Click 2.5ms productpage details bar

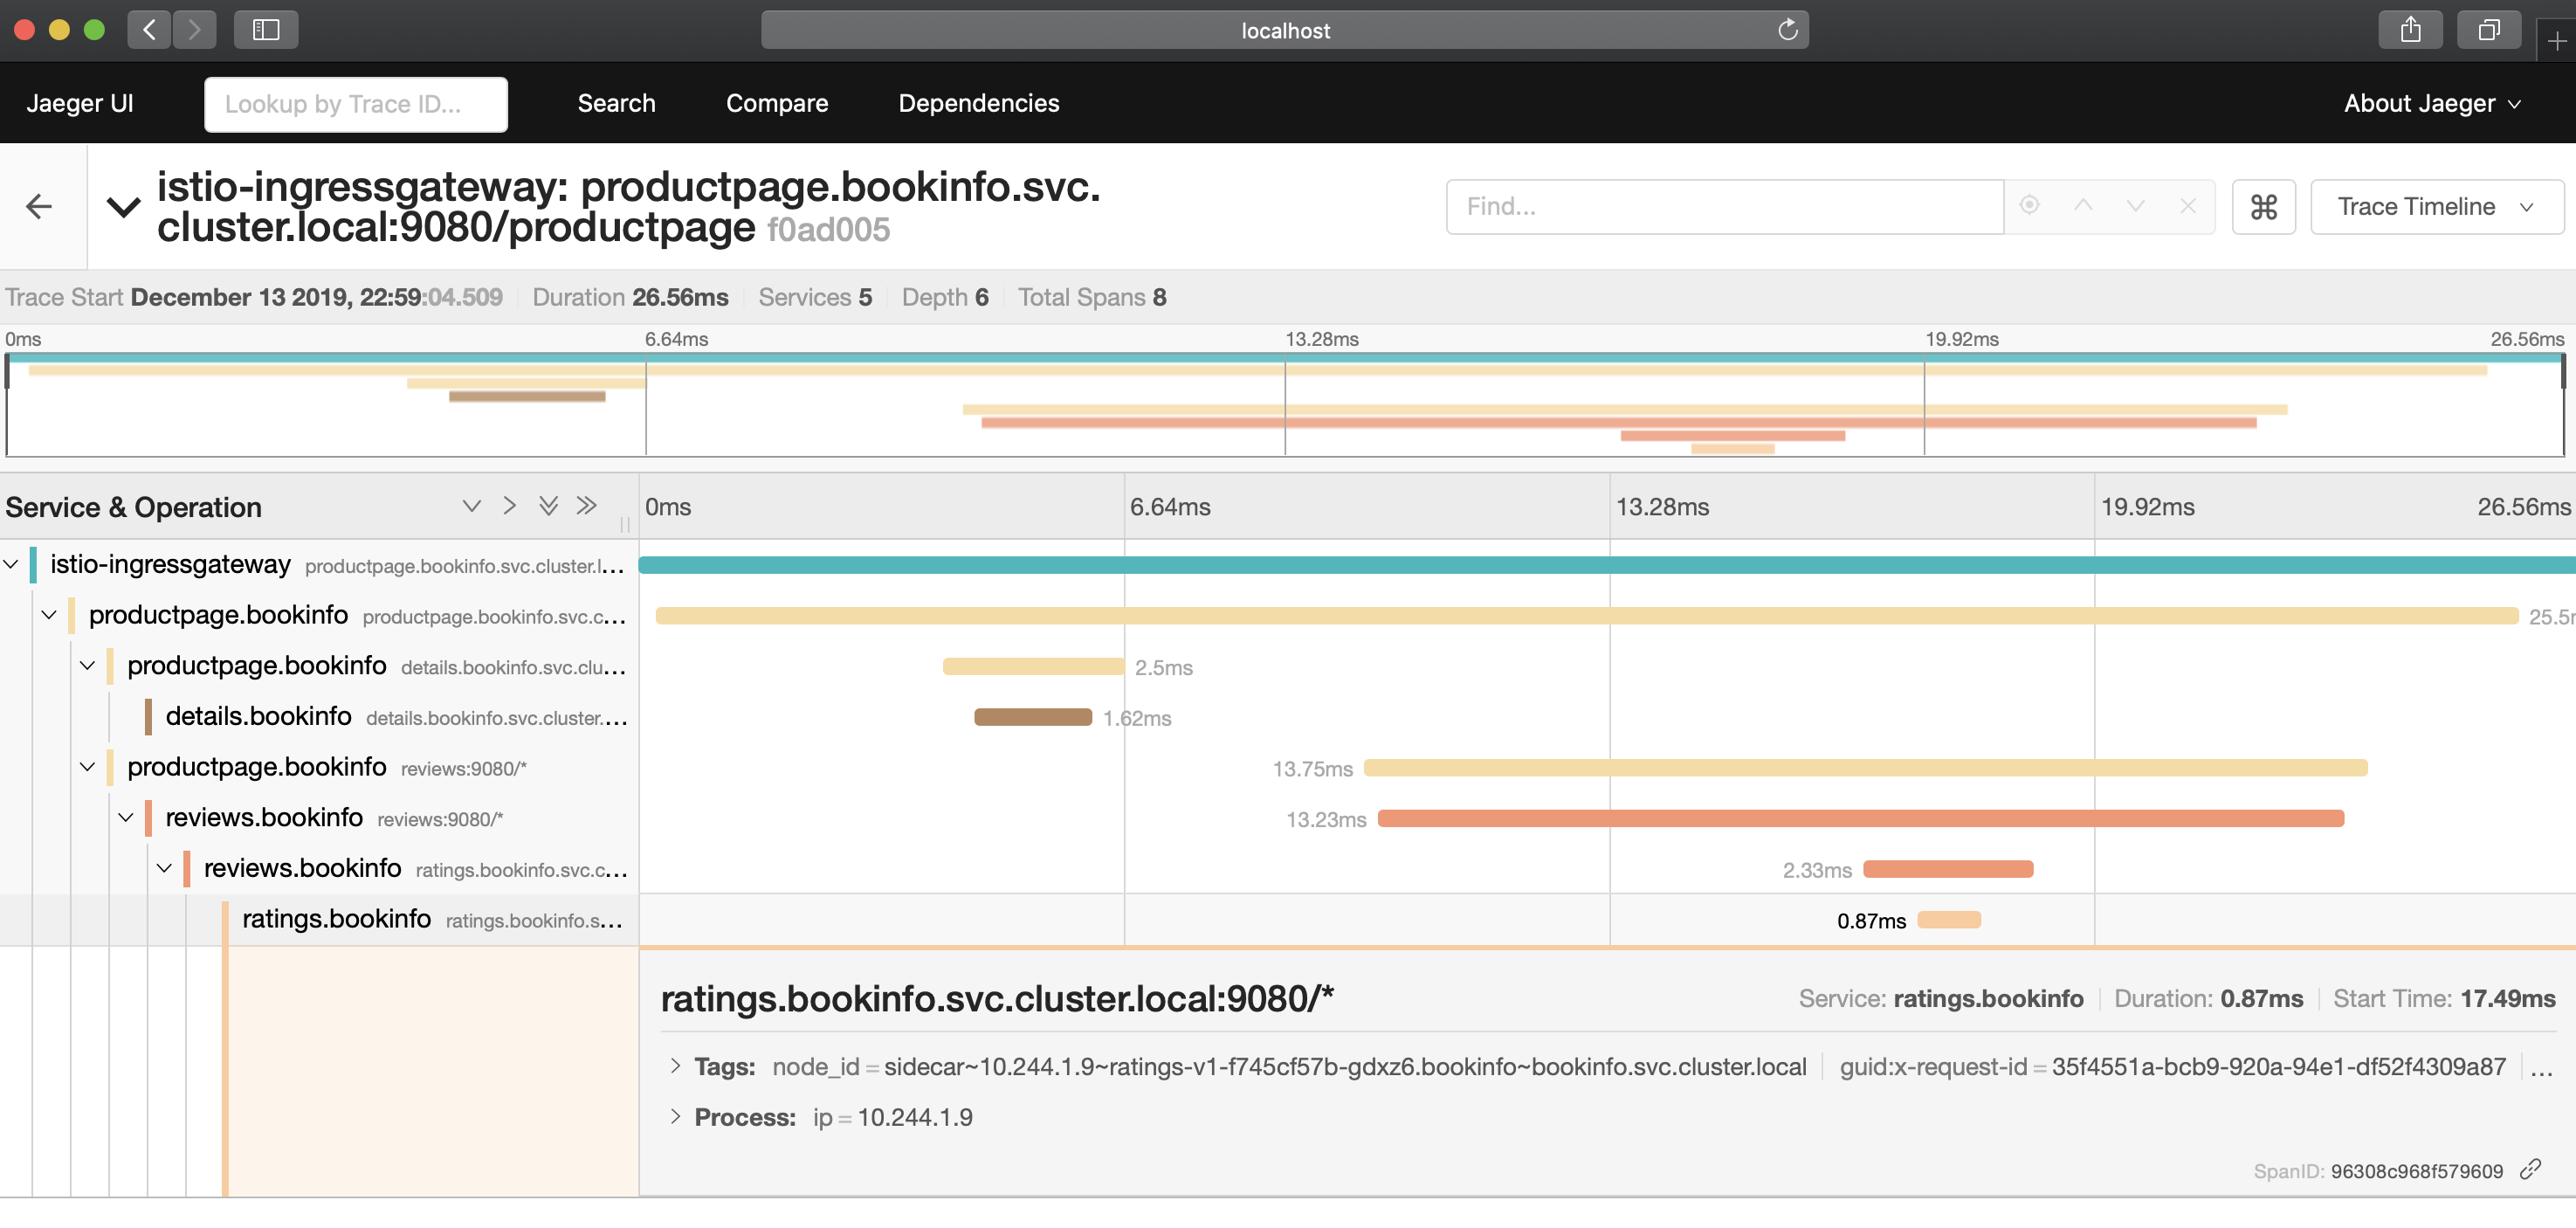tap(1033, 666)
